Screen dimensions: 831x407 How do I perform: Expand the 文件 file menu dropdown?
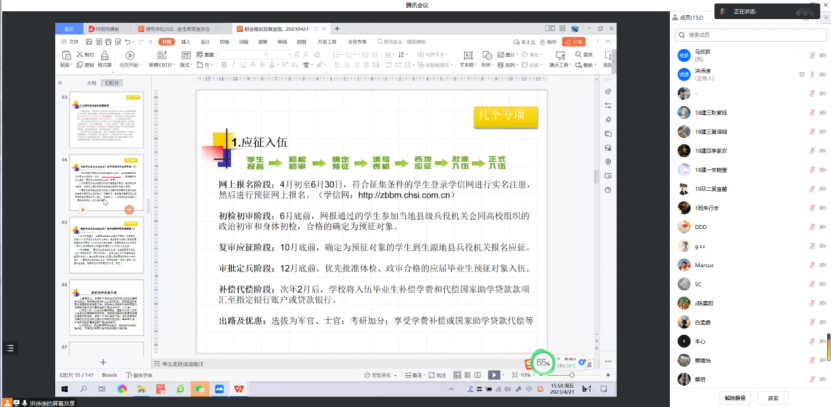[x=72, y=42]
